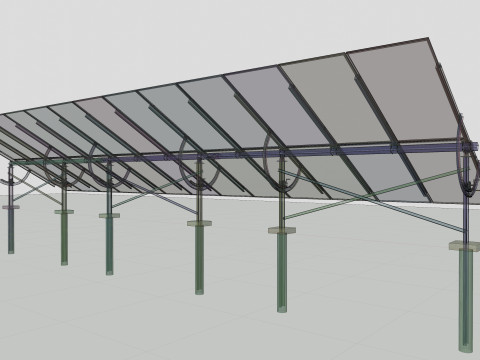Click the square pile cap on rightmost post
The height and width of the screenshot is (360, 480).
tap(465, 246)
